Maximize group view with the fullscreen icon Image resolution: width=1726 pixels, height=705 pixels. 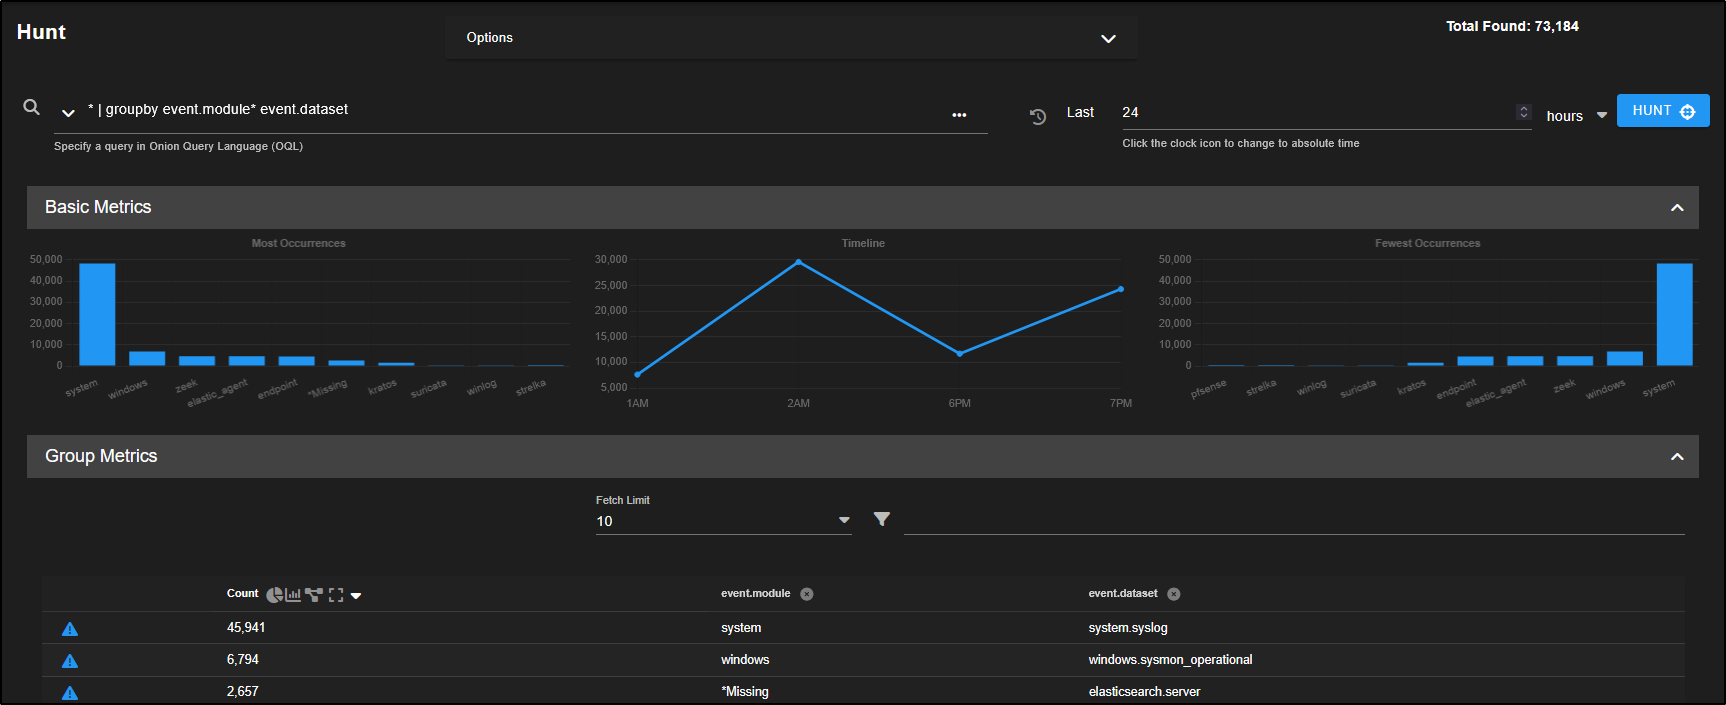(x=336, y=595)
